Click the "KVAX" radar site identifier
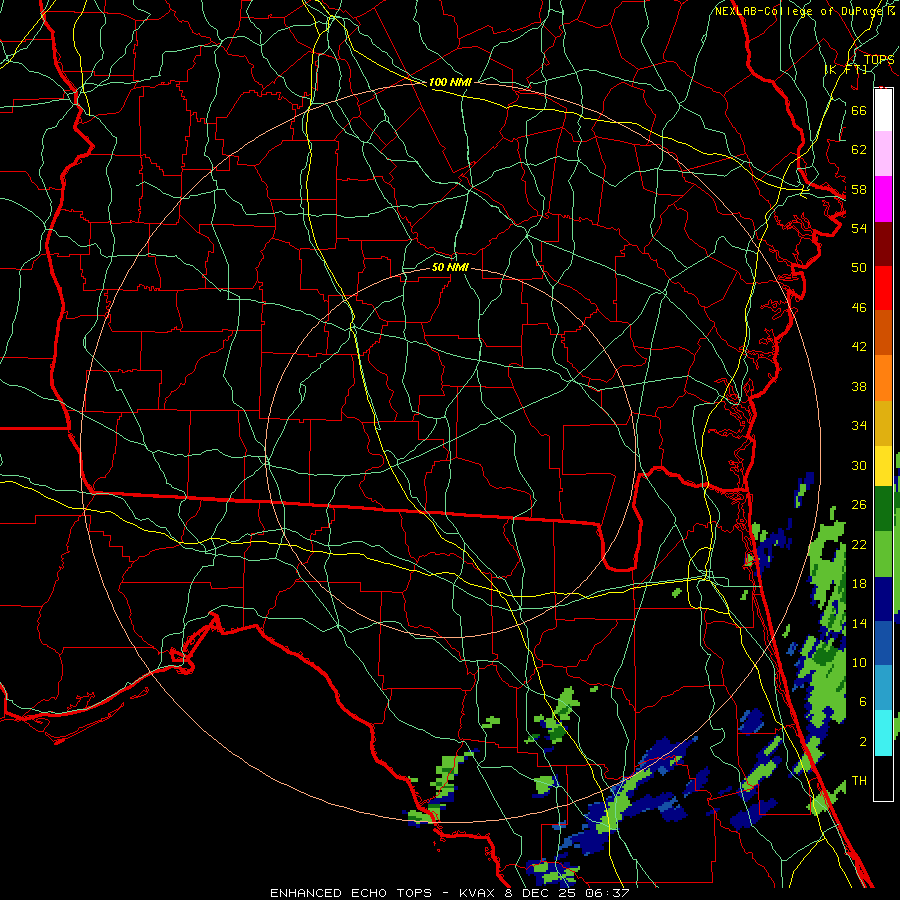Viewport: 900px width, 900px height. point(479,893)
